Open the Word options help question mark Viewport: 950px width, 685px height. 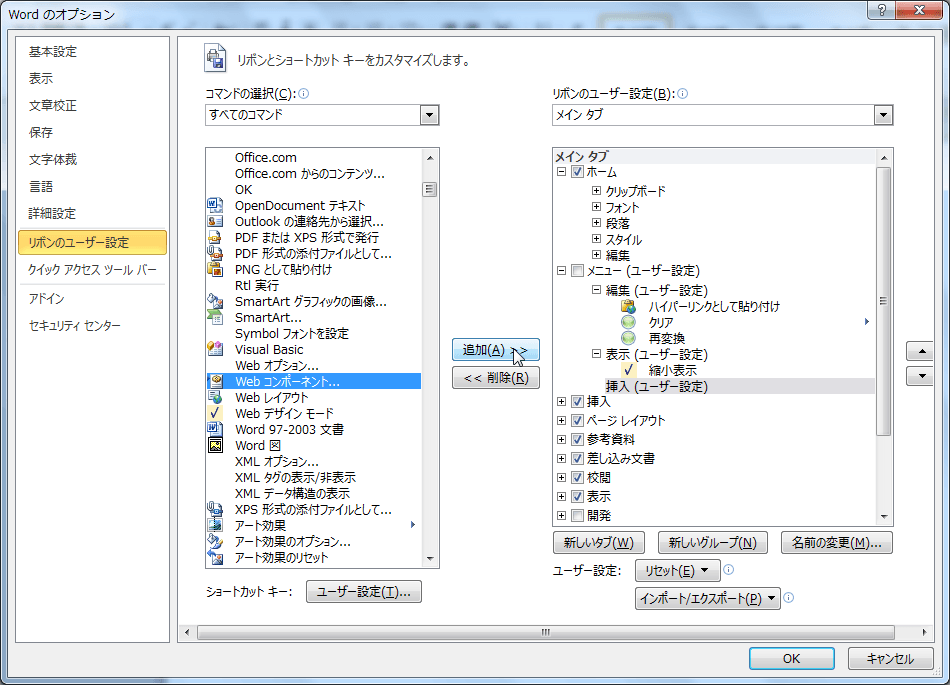click(882, 10)
